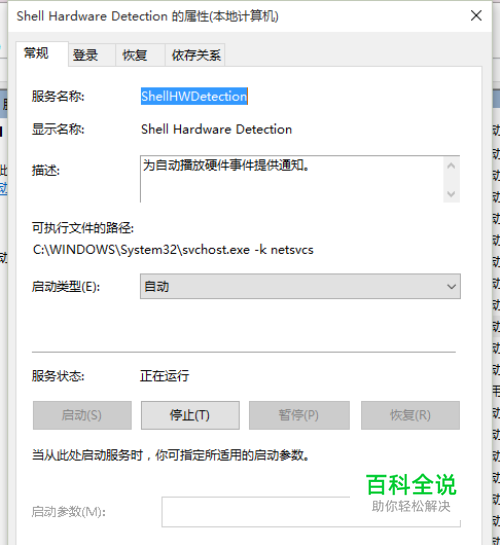
Task: Click the 暂停(P) button
Action: [299, 415]
